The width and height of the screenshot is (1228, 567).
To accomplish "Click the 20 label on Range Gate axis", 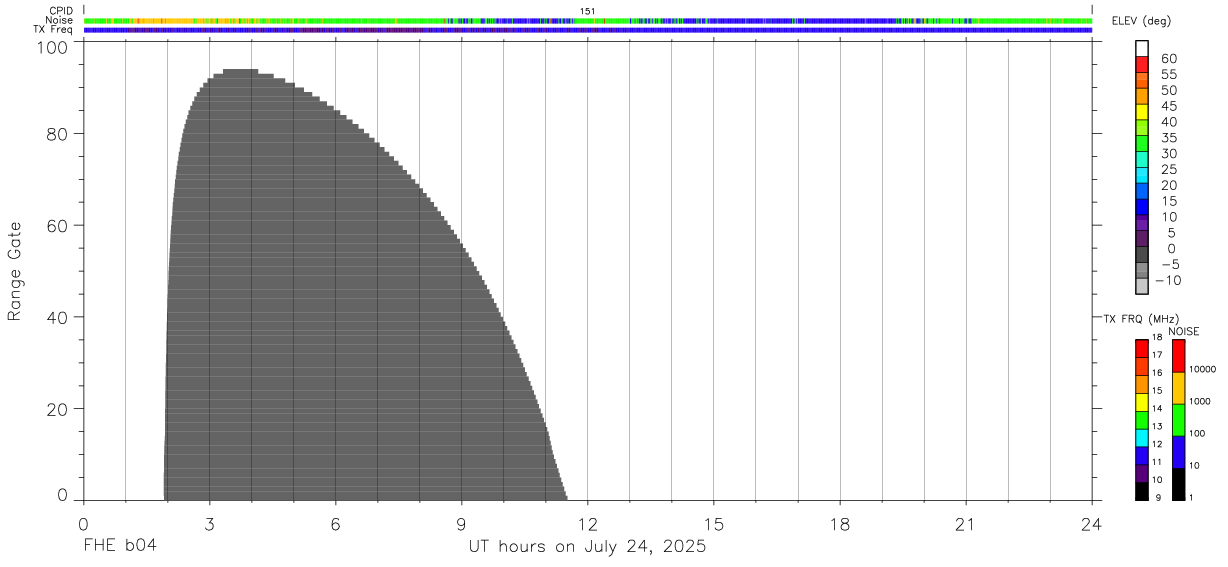I will pos(59,409).
